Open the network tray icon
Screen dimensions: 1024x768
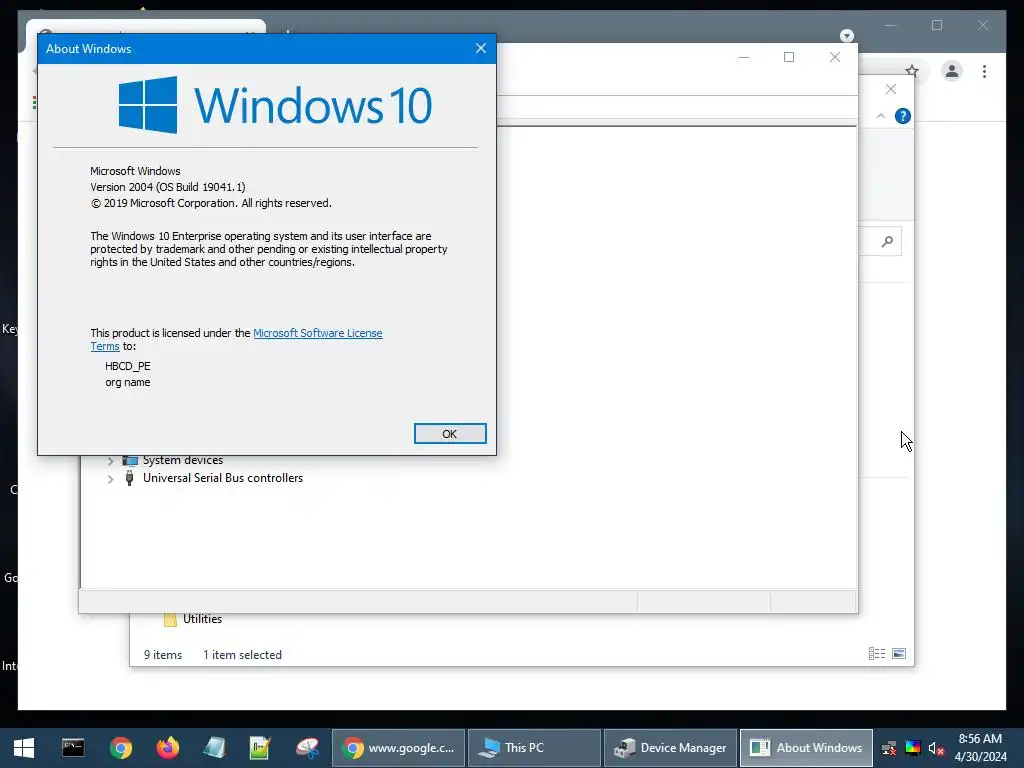[x=889, y=748]
